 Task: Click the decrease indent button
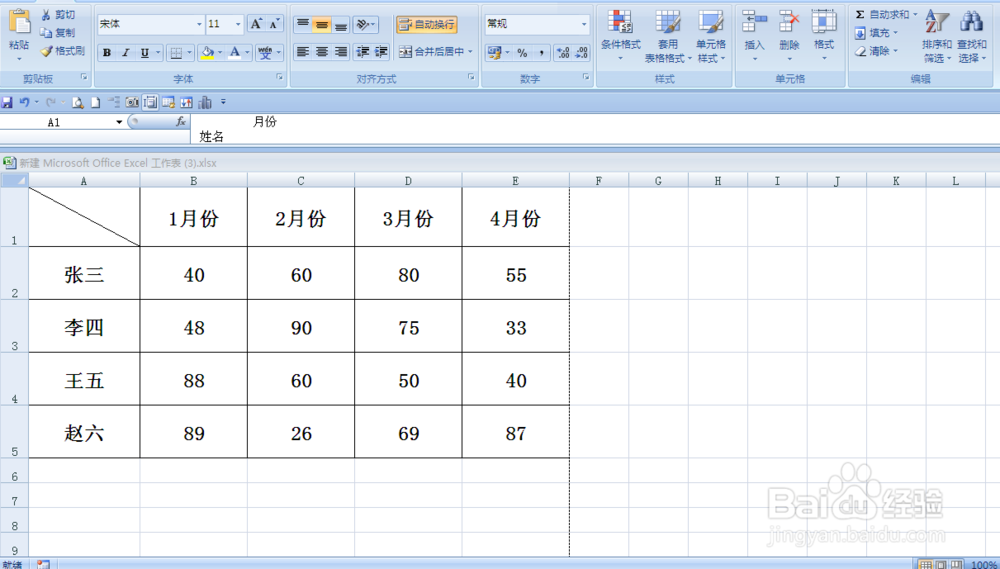[363, 52]
